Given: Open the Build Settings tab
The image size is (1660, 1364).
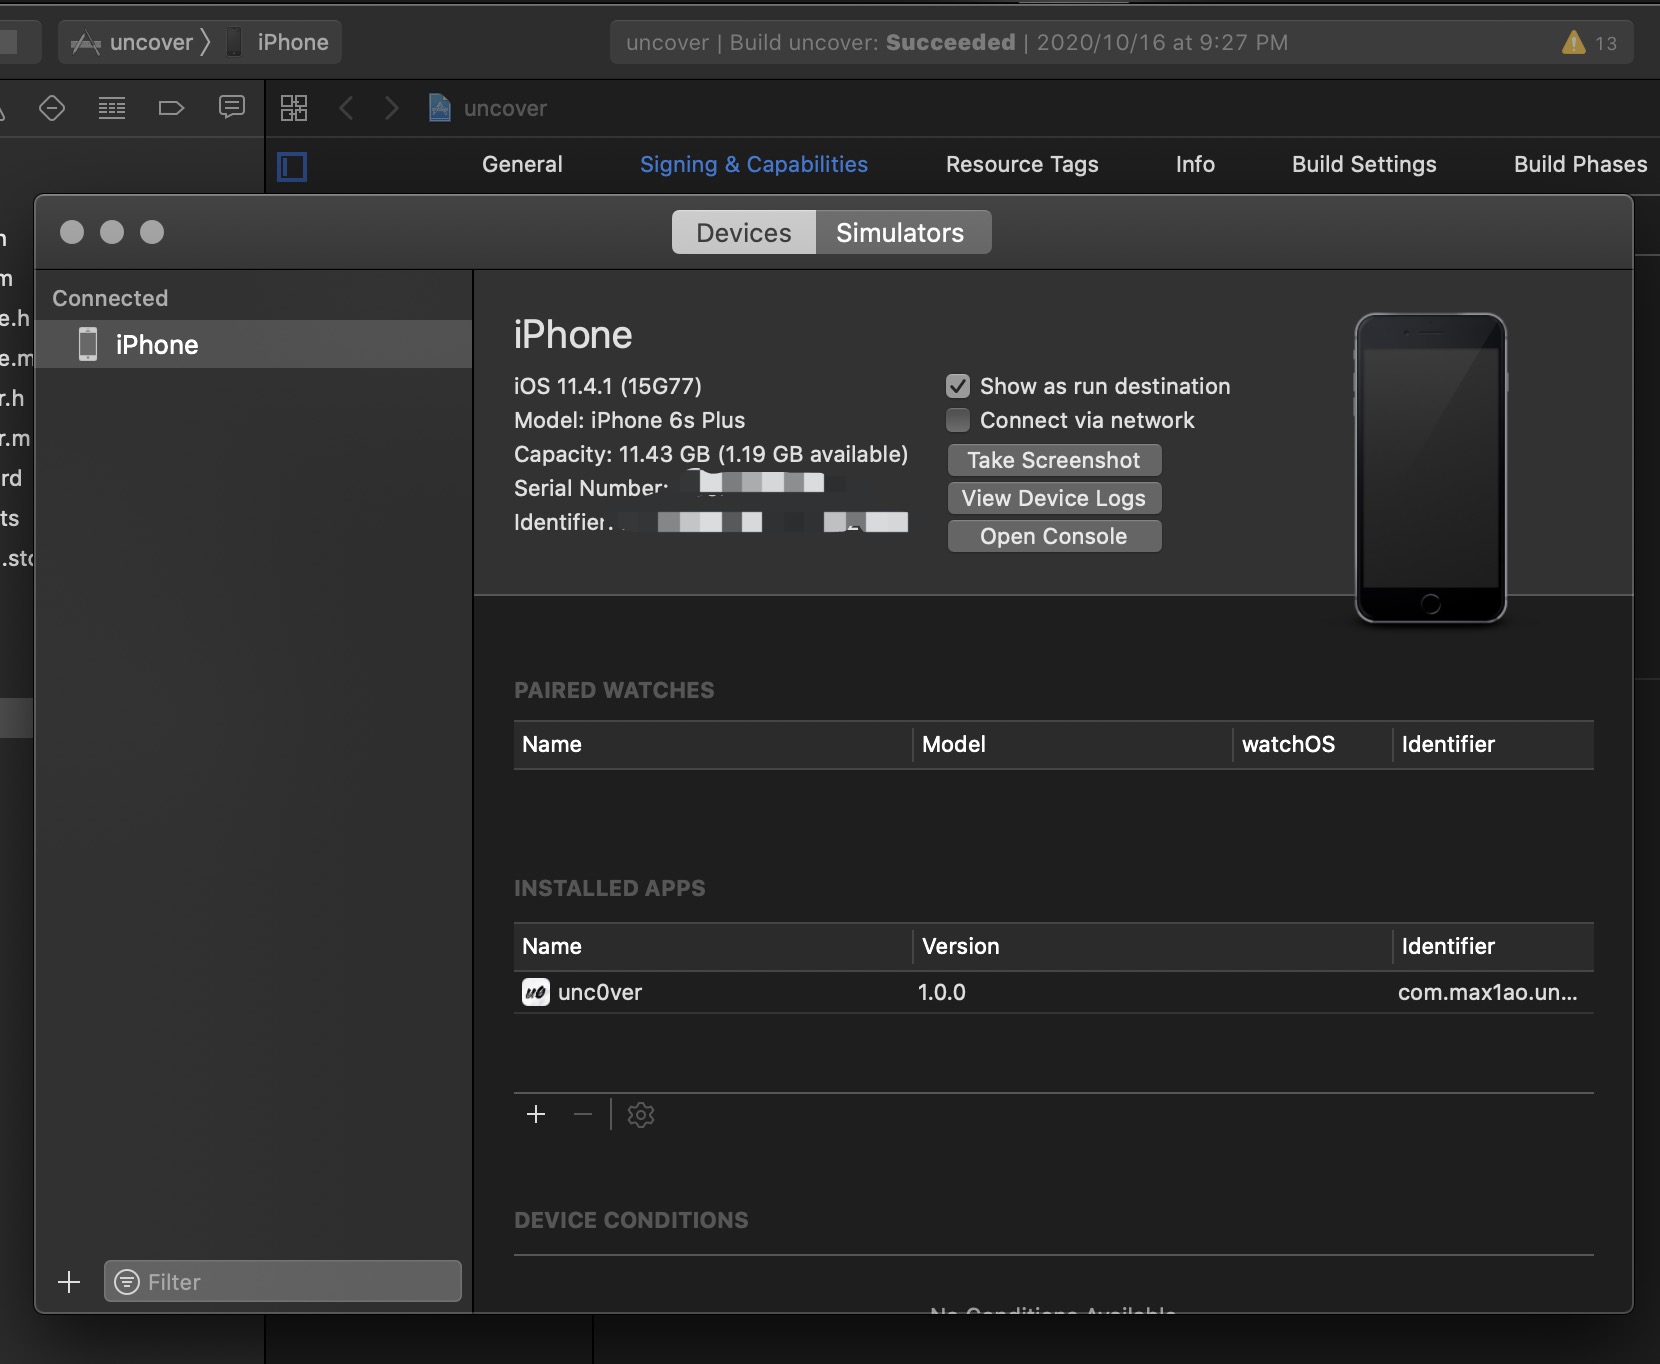Looking at the screenshot, I should tap(1364, 164).
